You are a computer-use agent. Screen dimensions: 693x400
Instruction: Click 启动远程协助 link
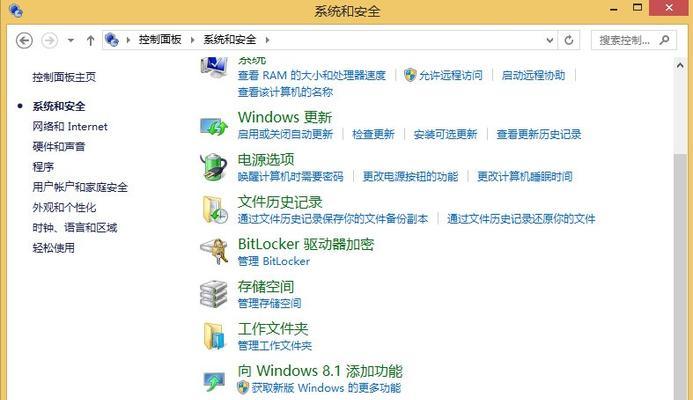pyautogui.click(x=533, y=76)
